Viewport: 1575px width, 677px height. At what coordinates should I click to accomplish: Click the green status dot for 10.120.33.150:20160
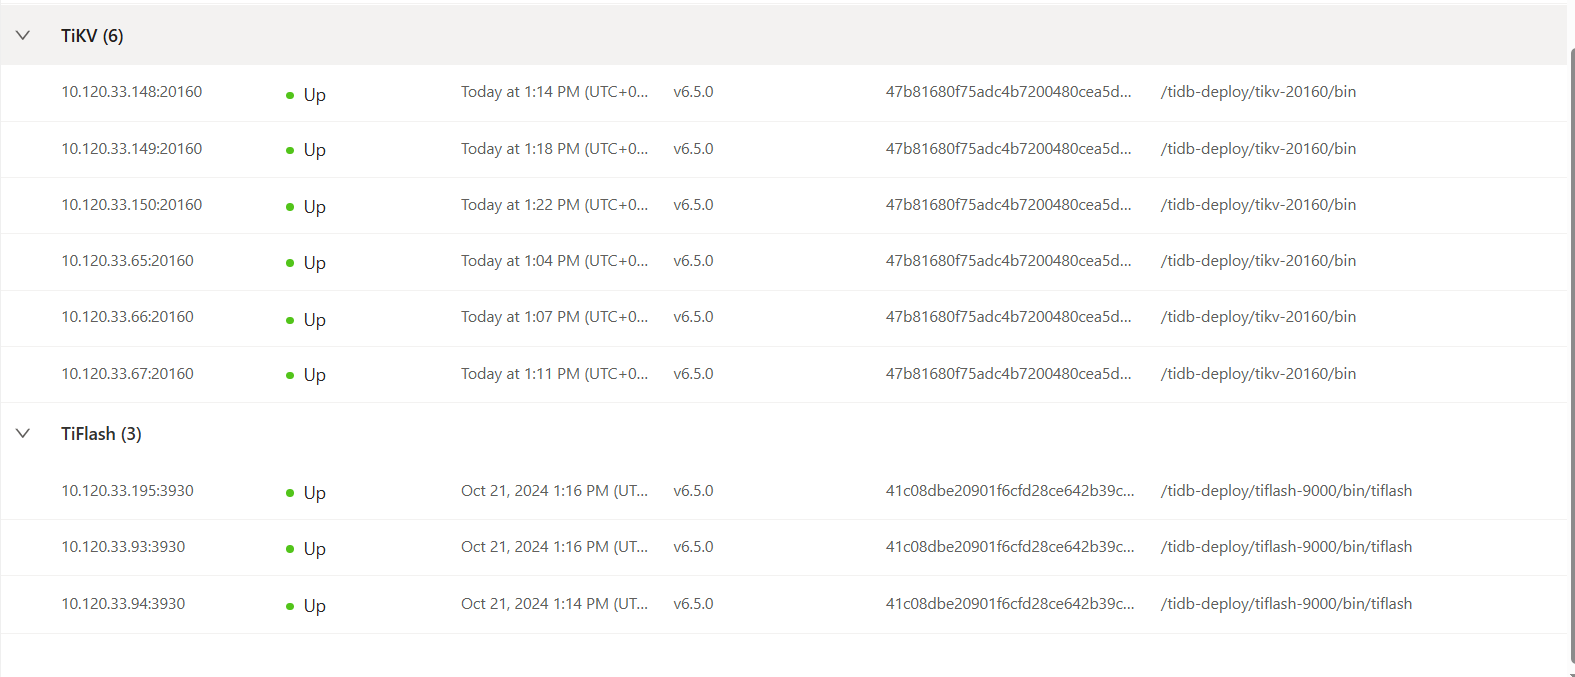tap(290, 208)
